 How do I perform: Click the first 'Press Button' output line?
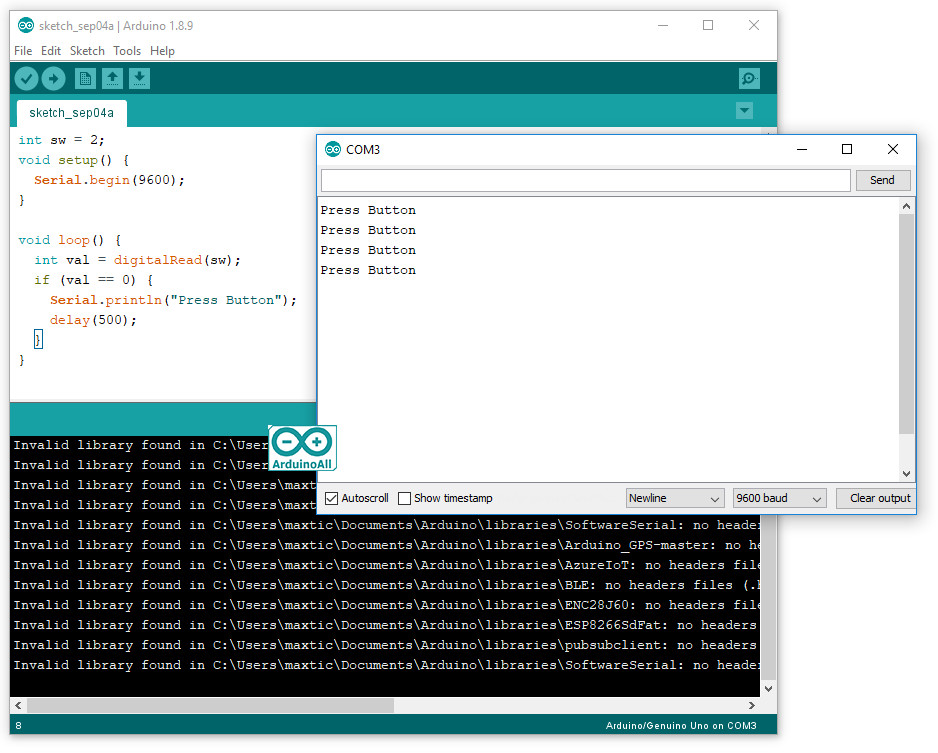click(368, 210)
